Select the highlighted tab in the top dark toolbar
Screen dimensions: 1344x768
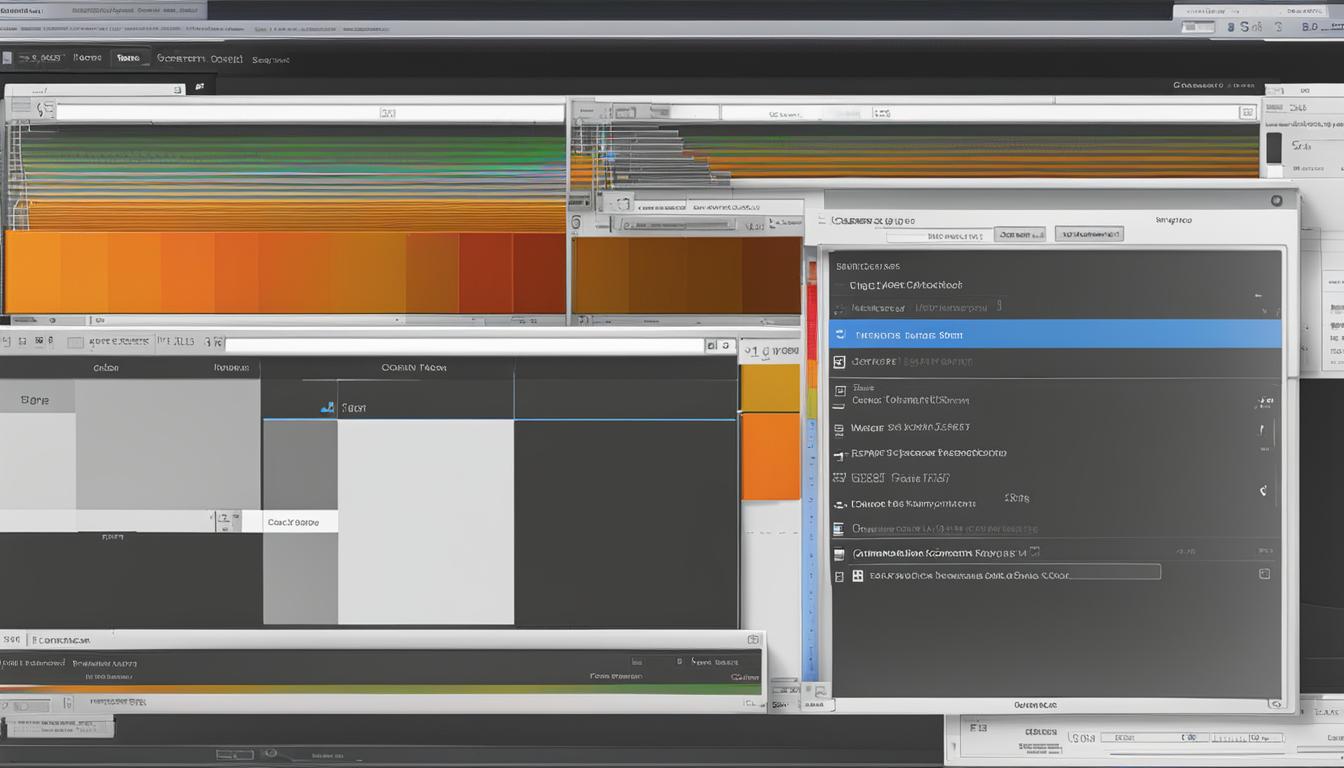pyautogui.click(x=128, y=58)
